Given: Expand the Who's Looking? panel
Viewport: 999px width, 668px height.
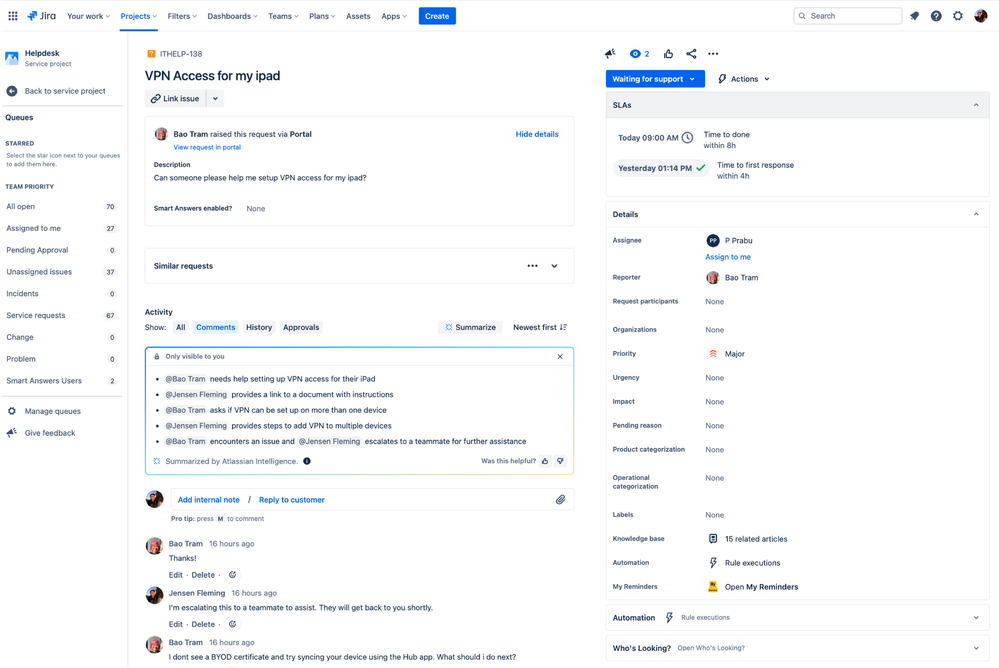Looking at the screenshot, I should point(976,648).
